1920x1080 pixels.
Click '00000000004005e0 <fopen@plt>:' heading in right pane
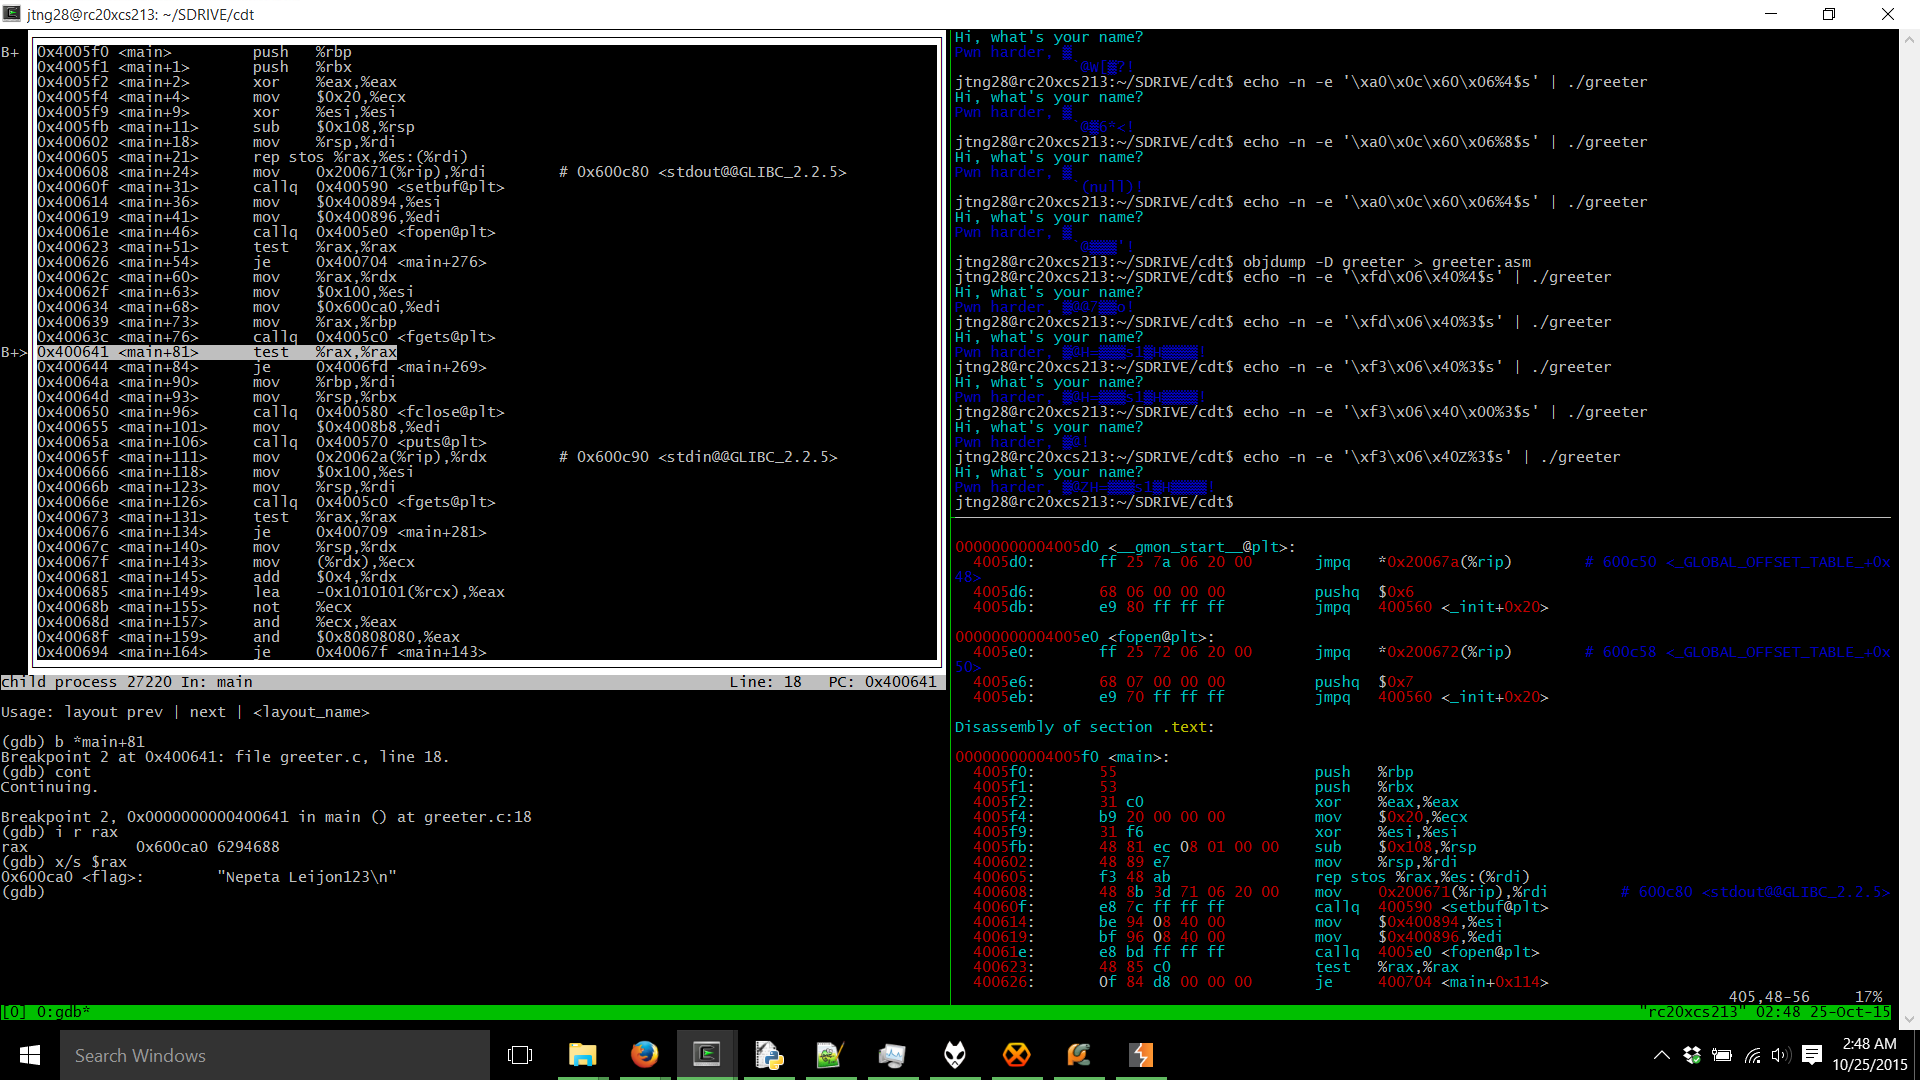(x=1084, y=637)
